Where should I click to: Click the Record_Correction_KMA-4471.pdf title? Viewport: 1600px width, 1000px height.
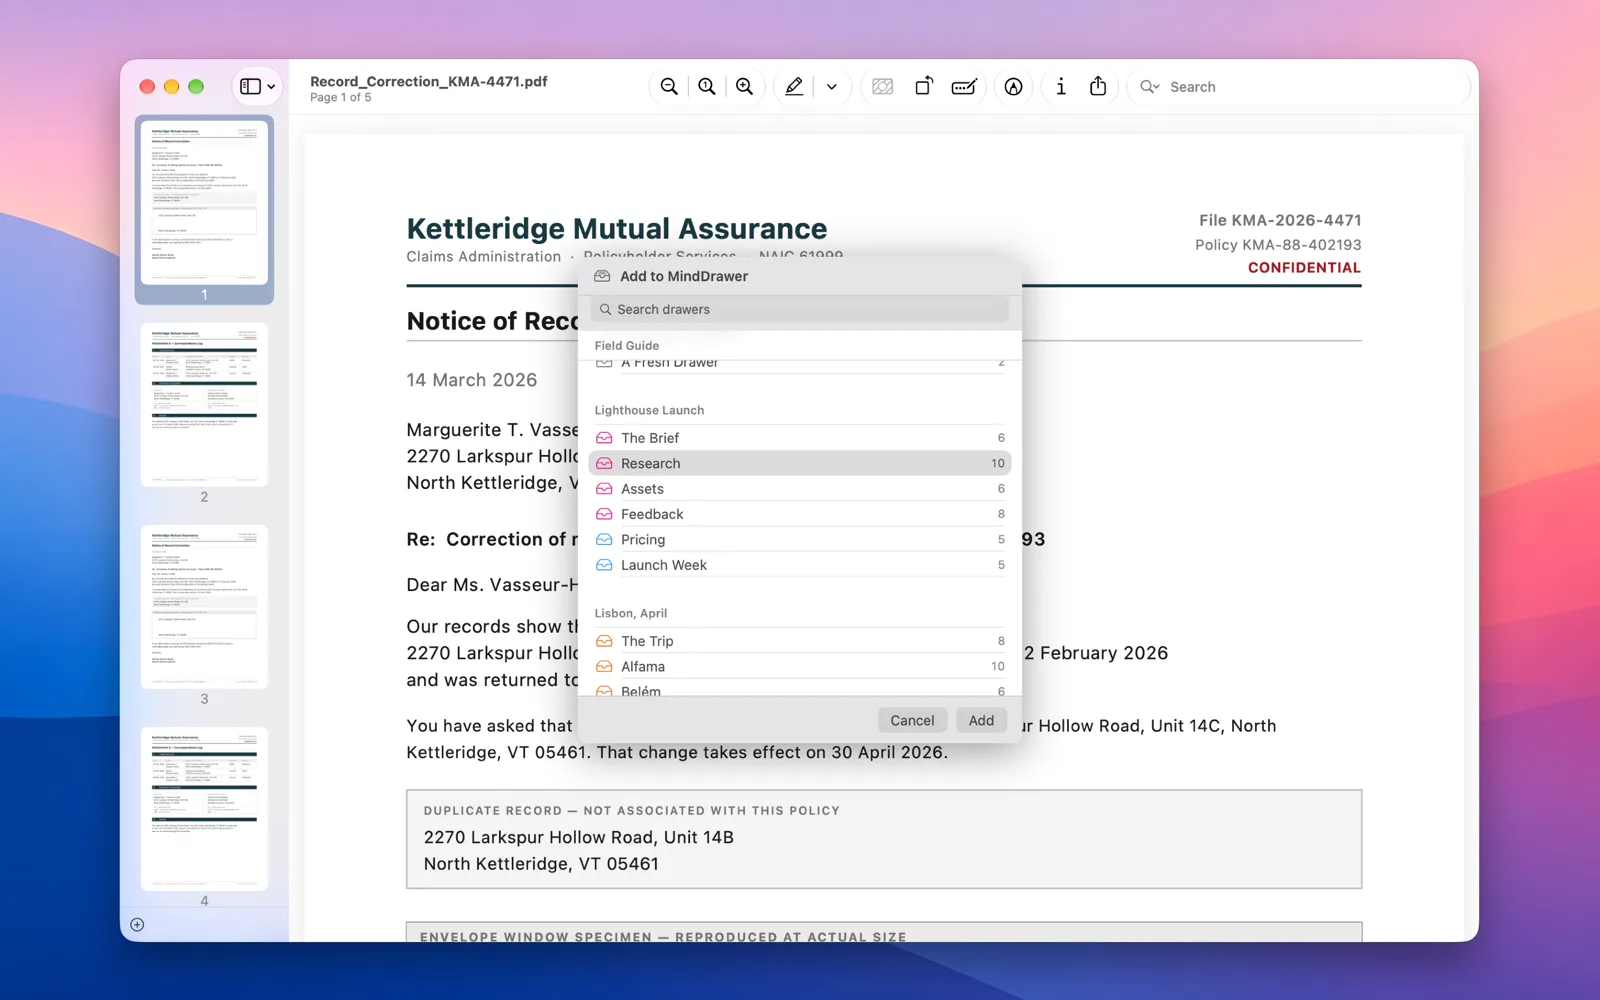[x=429, y=81]
